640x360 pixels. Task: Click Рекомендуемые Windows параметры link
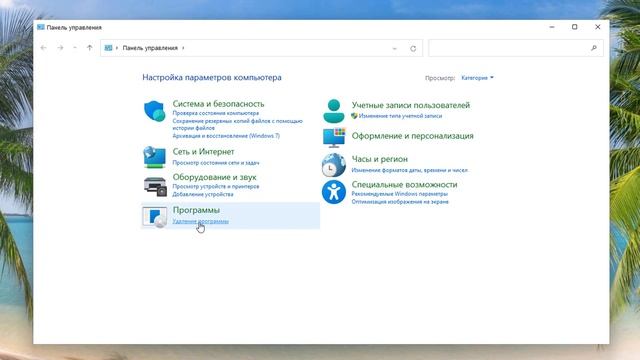click(x=400, y=194)
